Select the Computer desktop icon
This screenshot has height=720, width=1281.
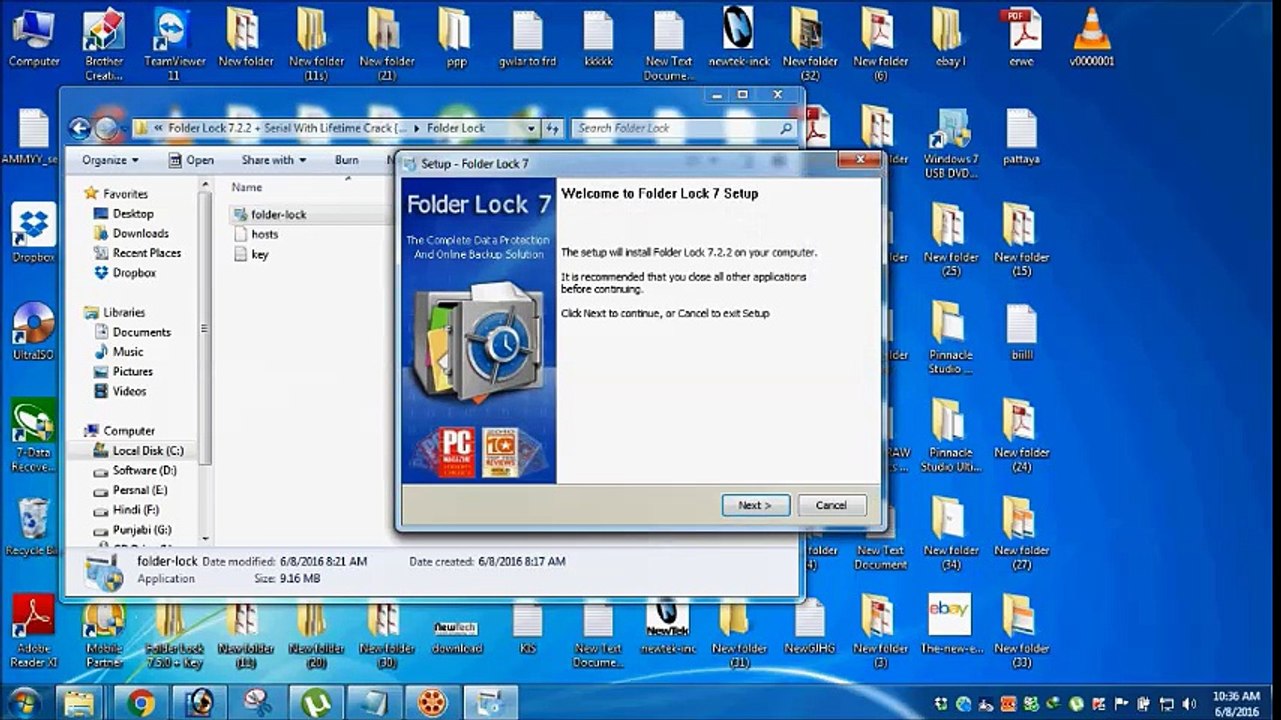pos(34,38)
